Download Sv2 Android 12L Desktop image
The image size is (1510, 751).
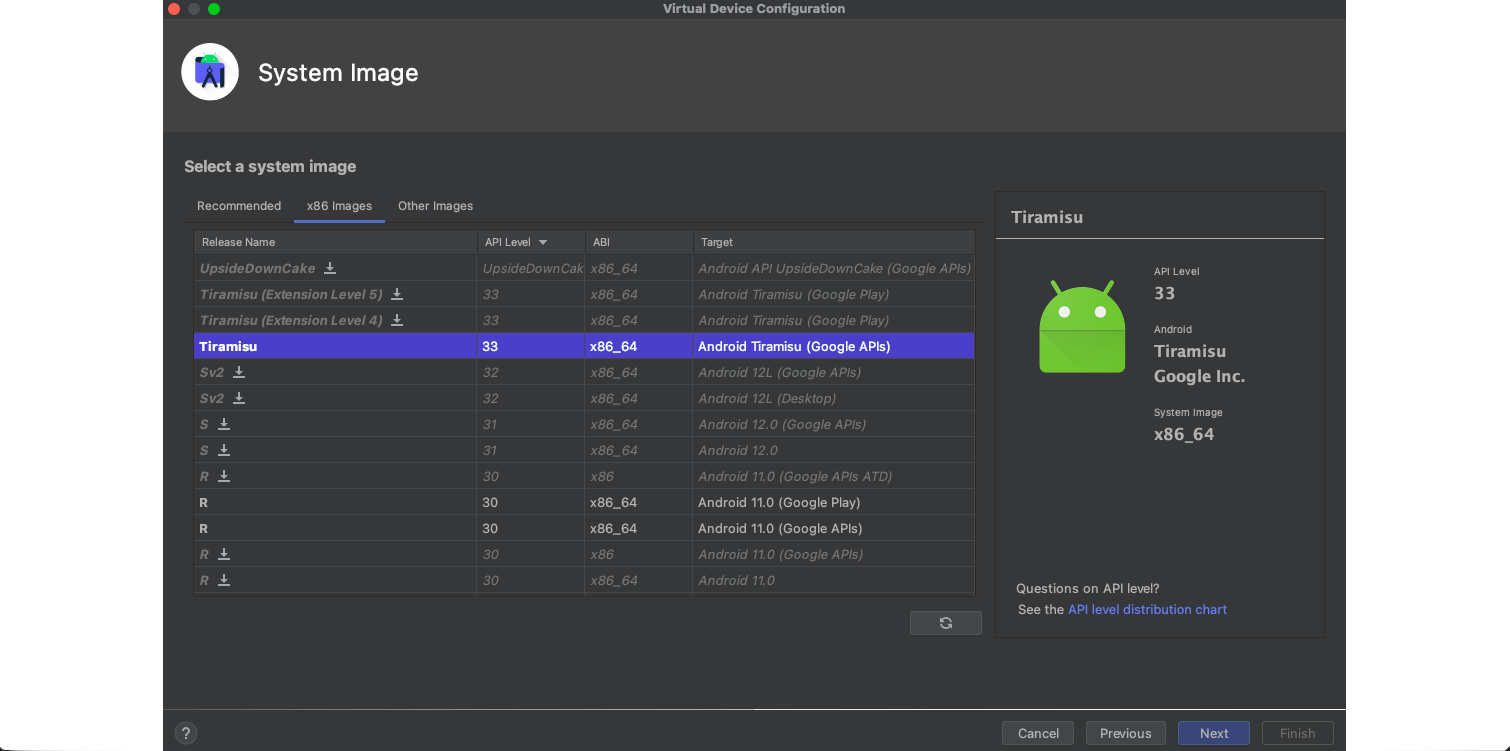(x=239, y=398)
